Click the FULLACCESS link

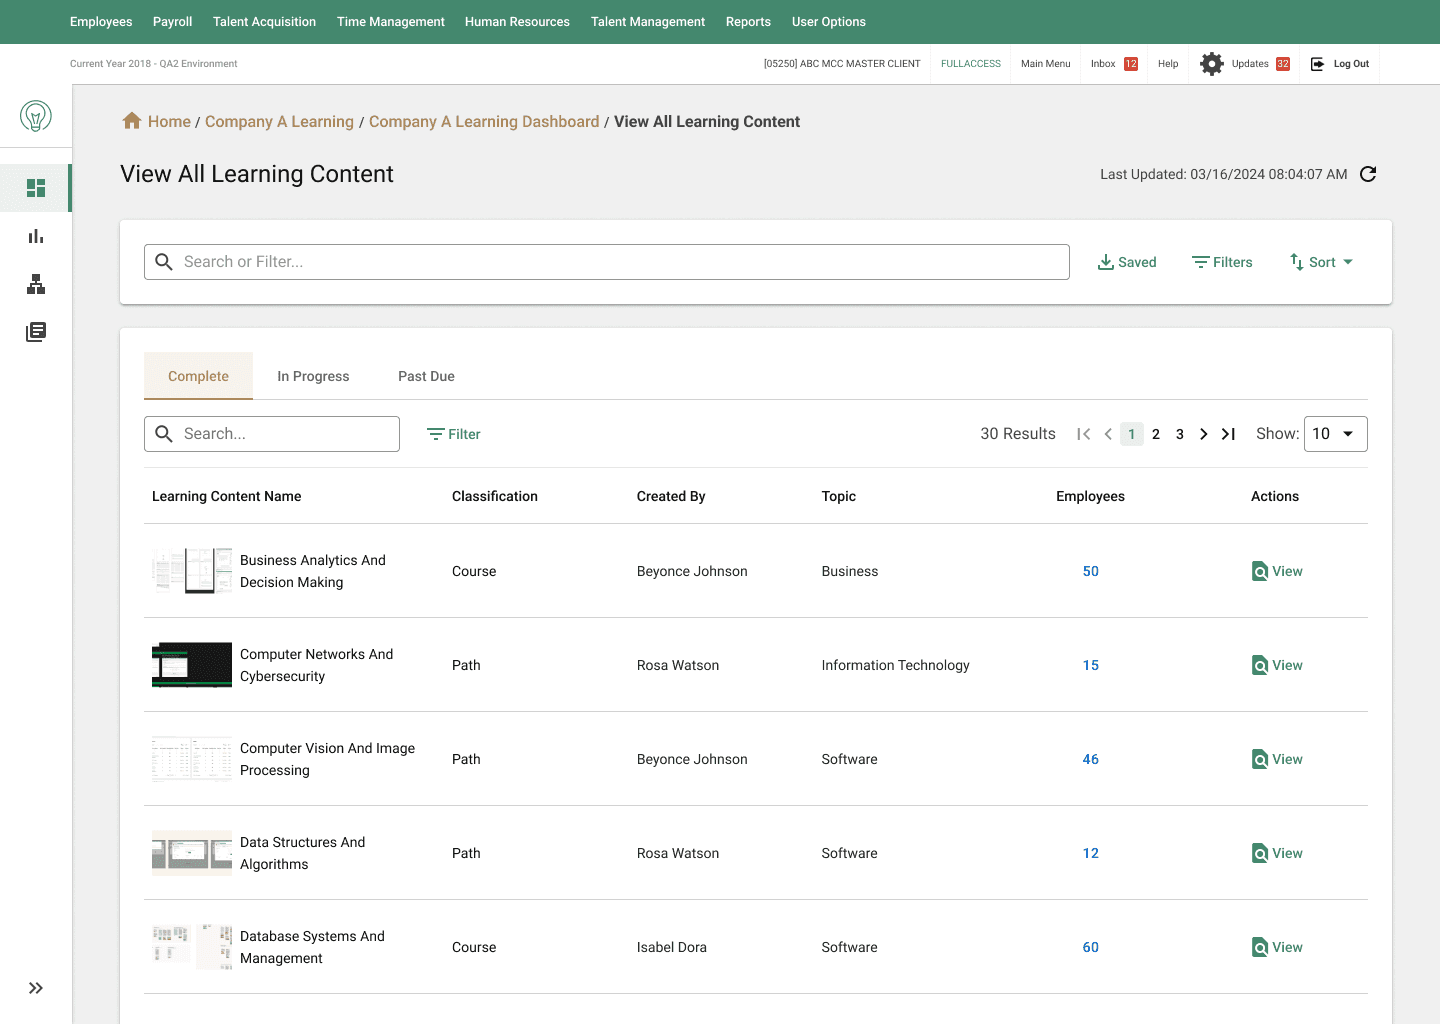pyautogui.click(x=970, y=64)
